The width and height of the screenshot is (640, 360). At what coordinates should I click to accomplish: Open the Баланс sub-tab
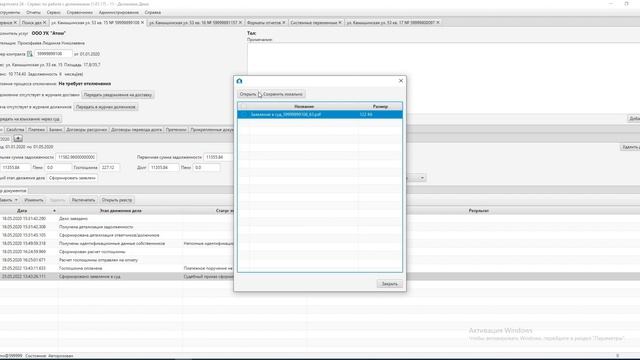[x=55, y=130]
